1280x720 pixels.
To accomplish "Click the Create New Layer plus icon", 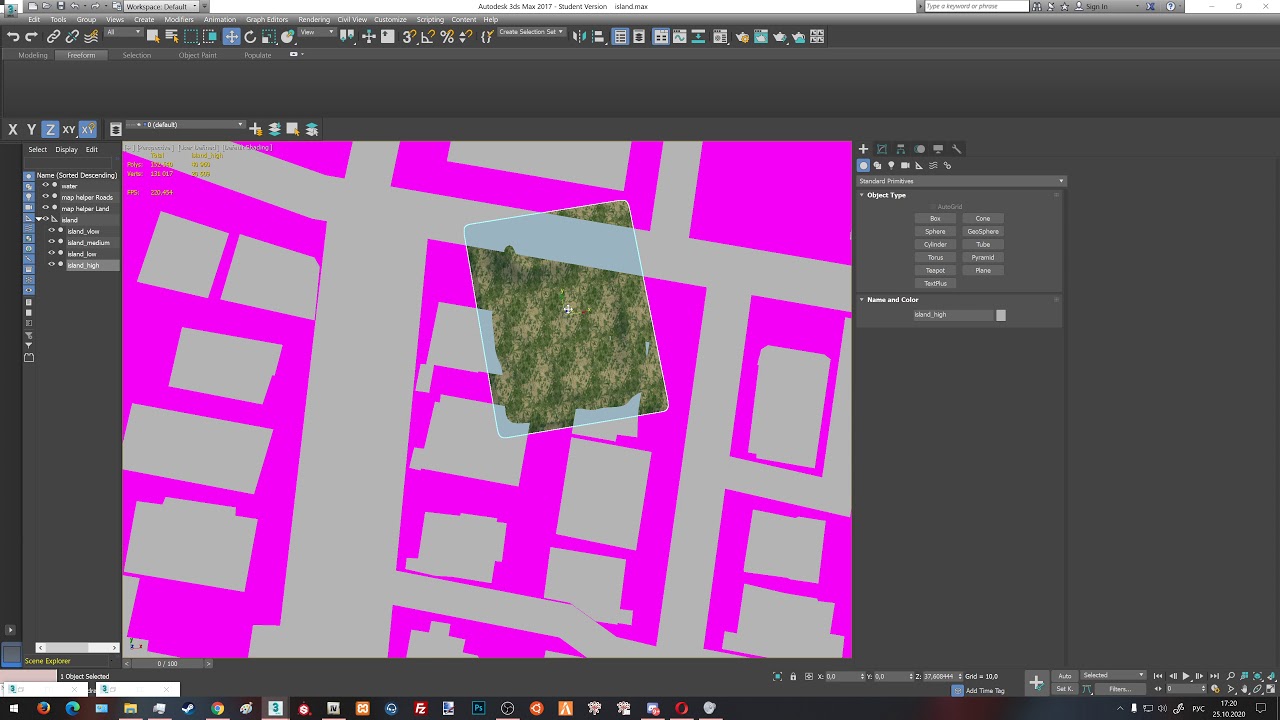I will 256,129.
